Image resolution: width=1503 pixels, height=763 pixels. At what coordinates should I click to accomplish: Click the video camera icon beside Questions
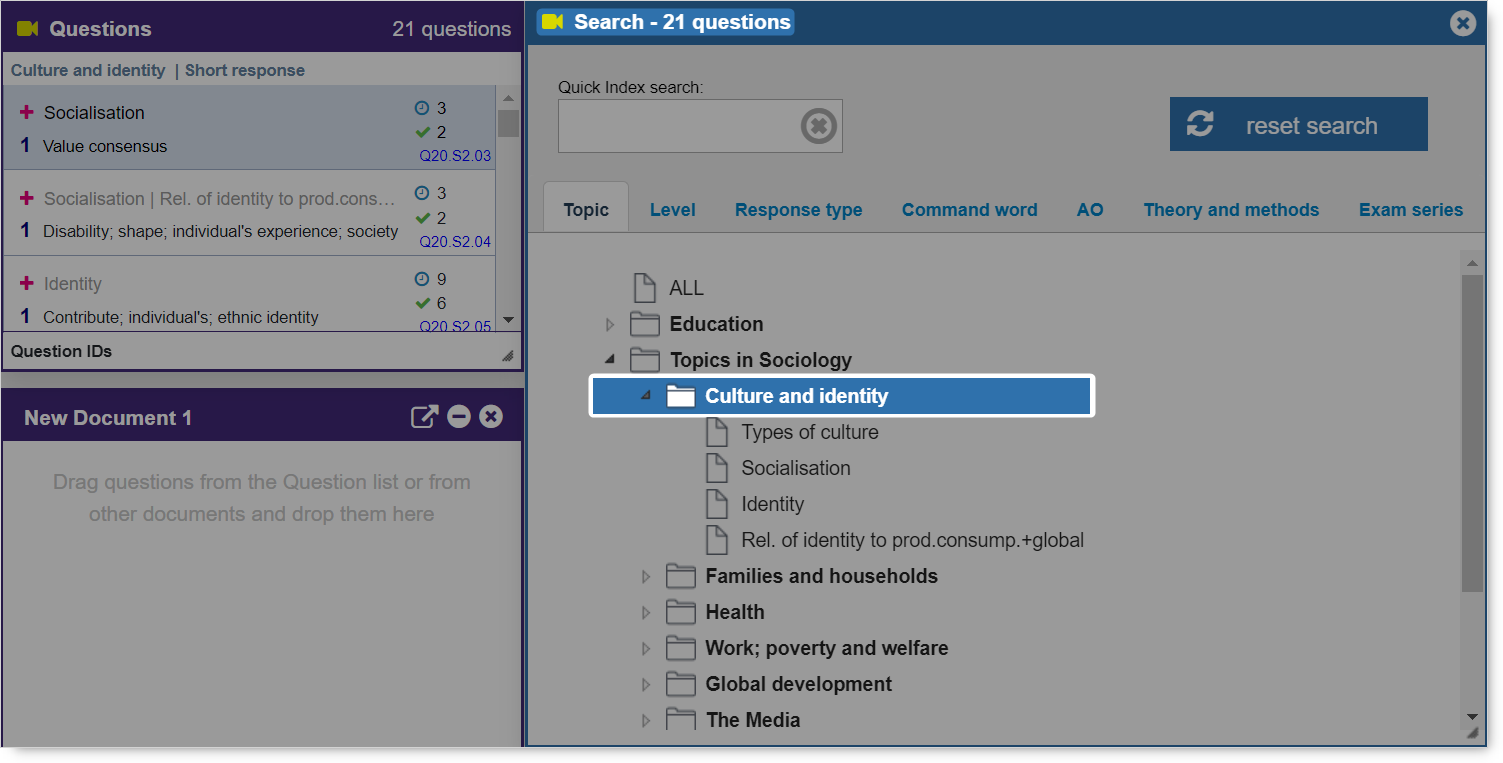28,29
